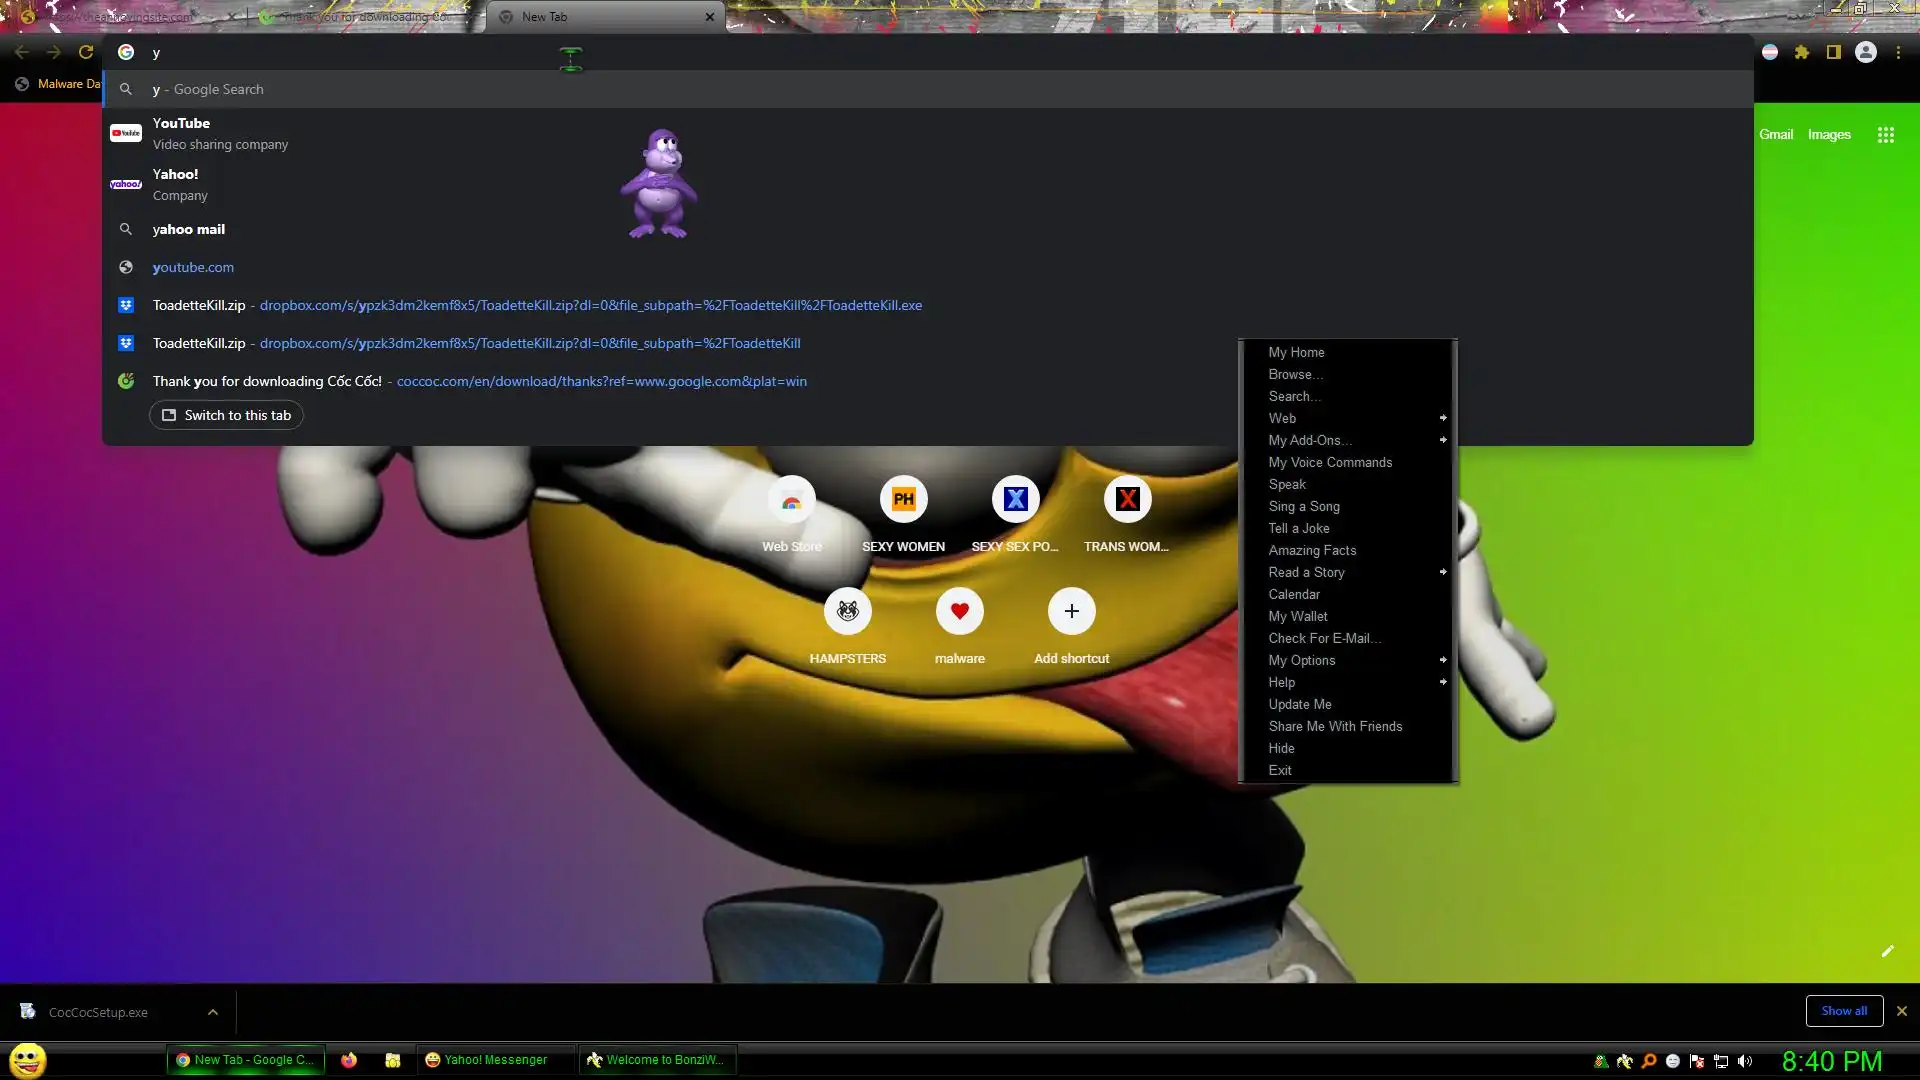Open Firefox from the taskbar

349,1060
